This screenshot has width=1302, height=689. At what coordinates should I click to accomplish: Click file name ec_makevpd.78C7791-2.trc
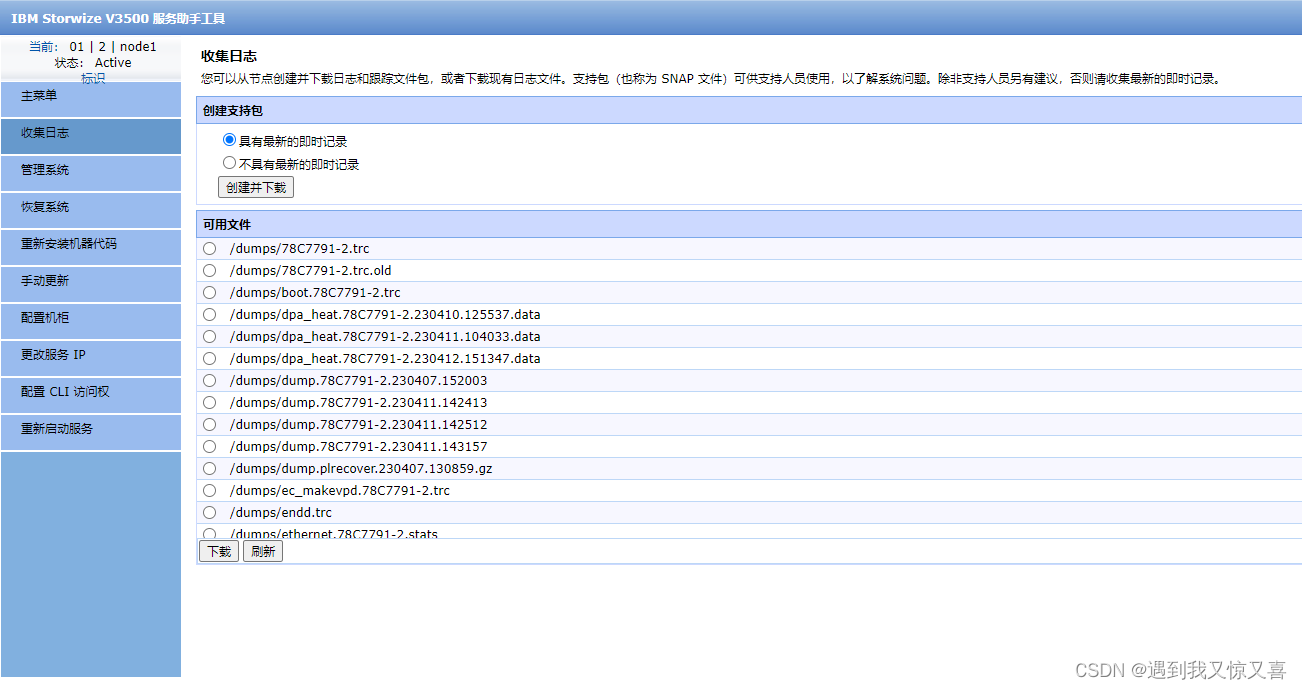coord(340,491)
